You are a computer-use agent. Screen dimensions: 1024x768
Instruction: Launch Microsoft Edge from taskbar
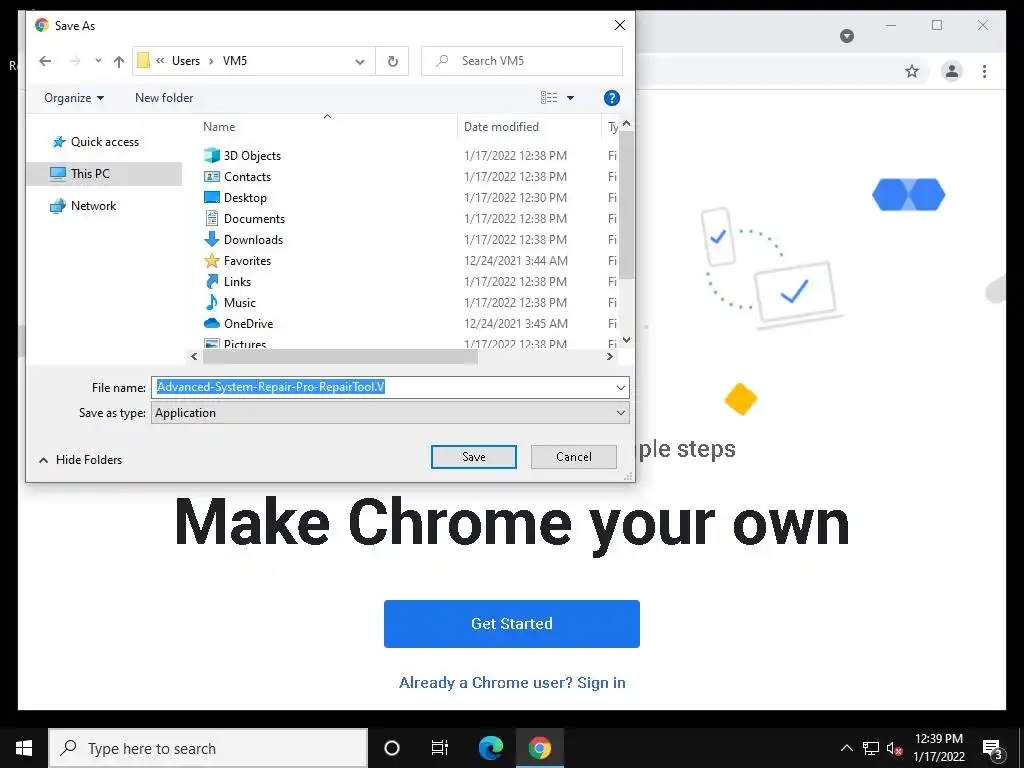pos(490,748)
